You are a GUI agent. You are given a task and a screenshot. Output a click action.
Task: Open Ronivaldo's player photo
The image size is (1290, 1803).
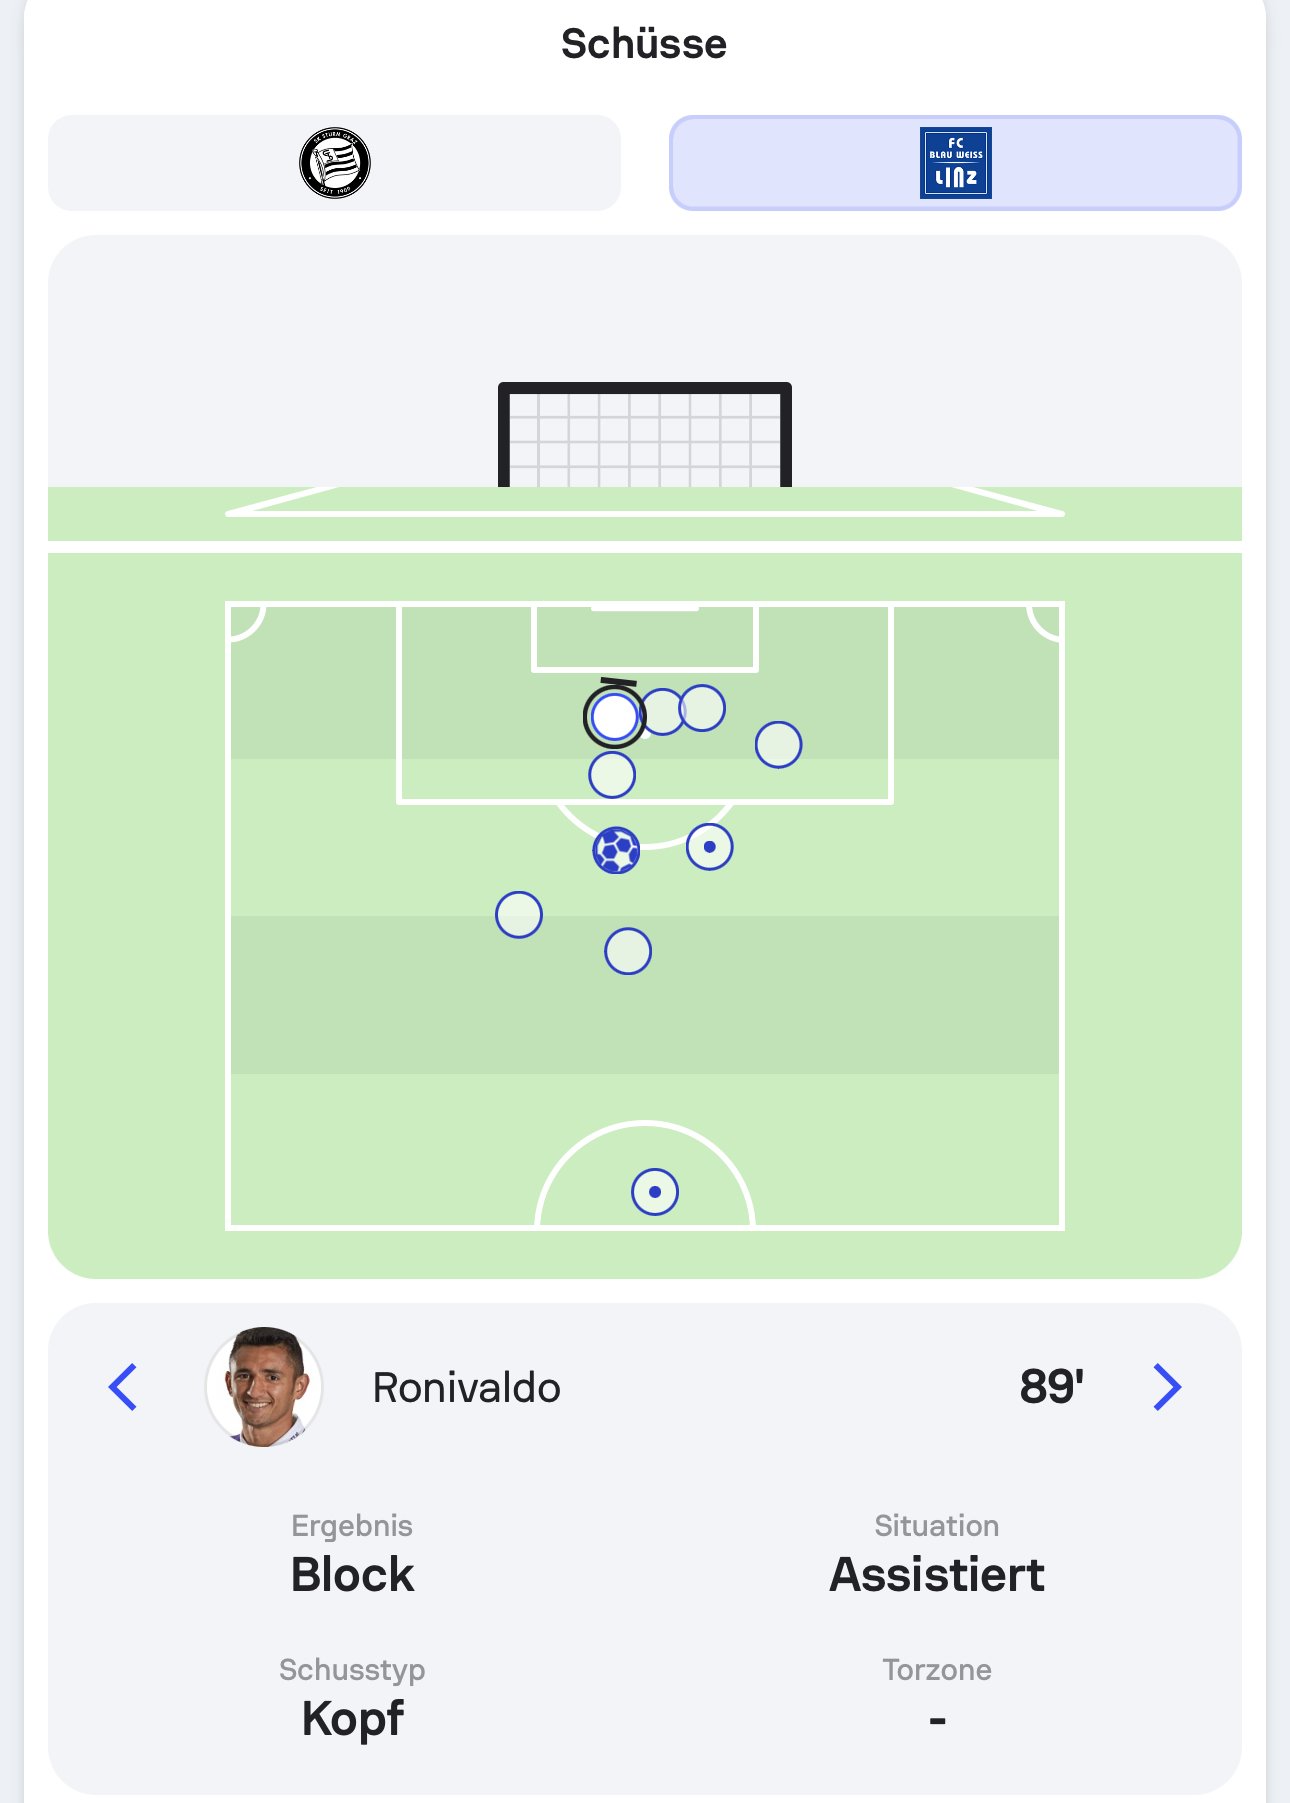(x=264, y=1387)
